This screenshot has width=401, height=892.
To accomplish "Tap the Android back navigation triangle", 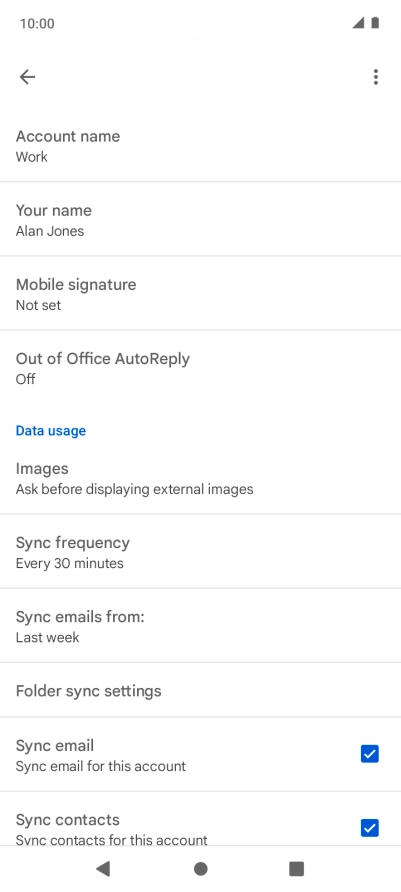I will (x=102, y=868).
